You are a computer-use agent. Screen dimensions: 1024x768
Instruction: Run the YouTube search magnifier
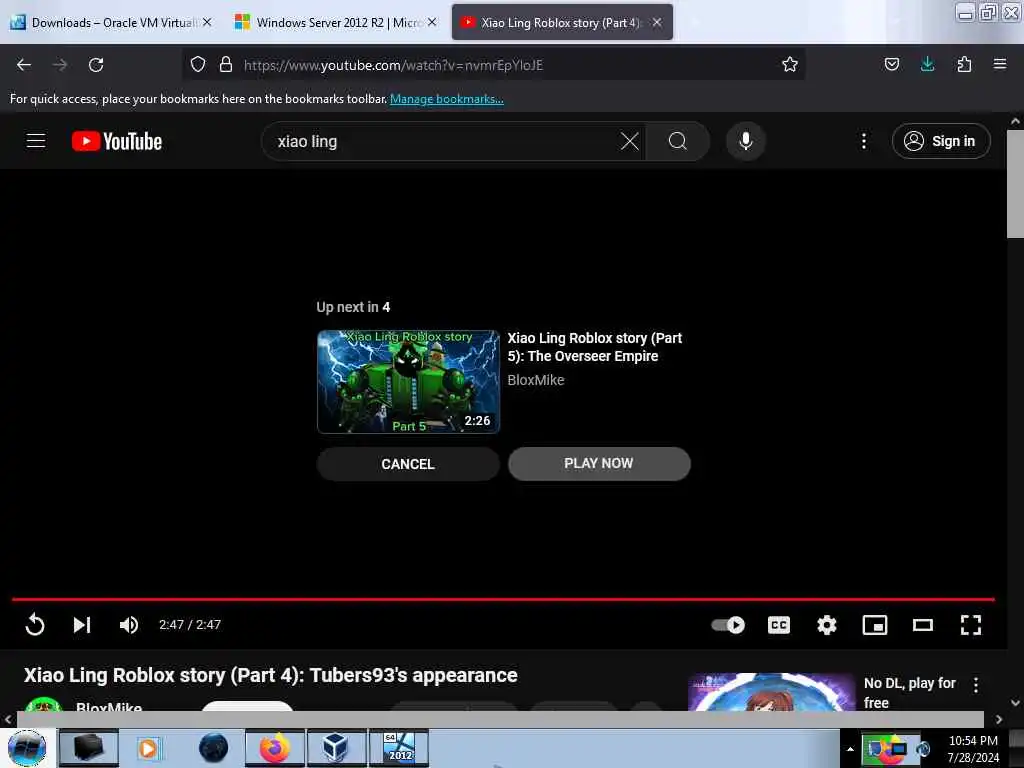tap(678, 141)
